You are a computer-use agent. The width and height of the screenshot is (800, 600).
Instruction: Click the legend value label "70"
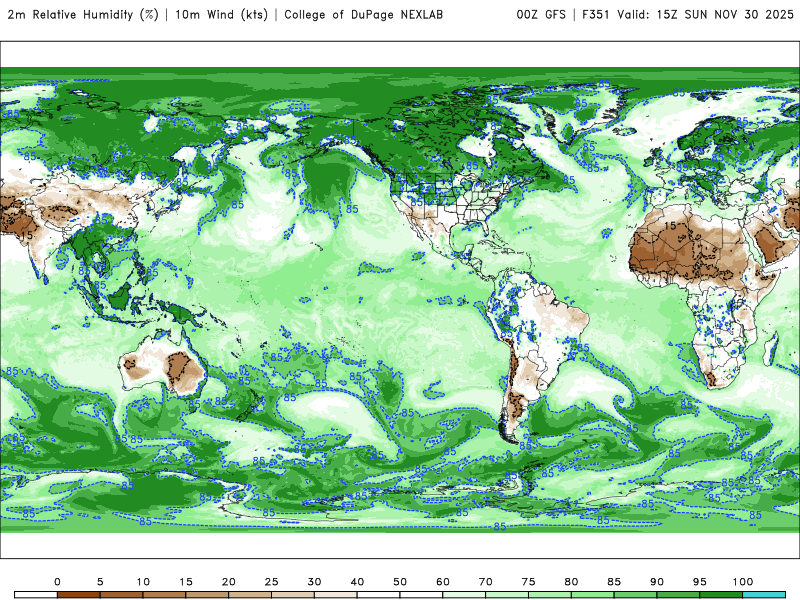(486, 582)
